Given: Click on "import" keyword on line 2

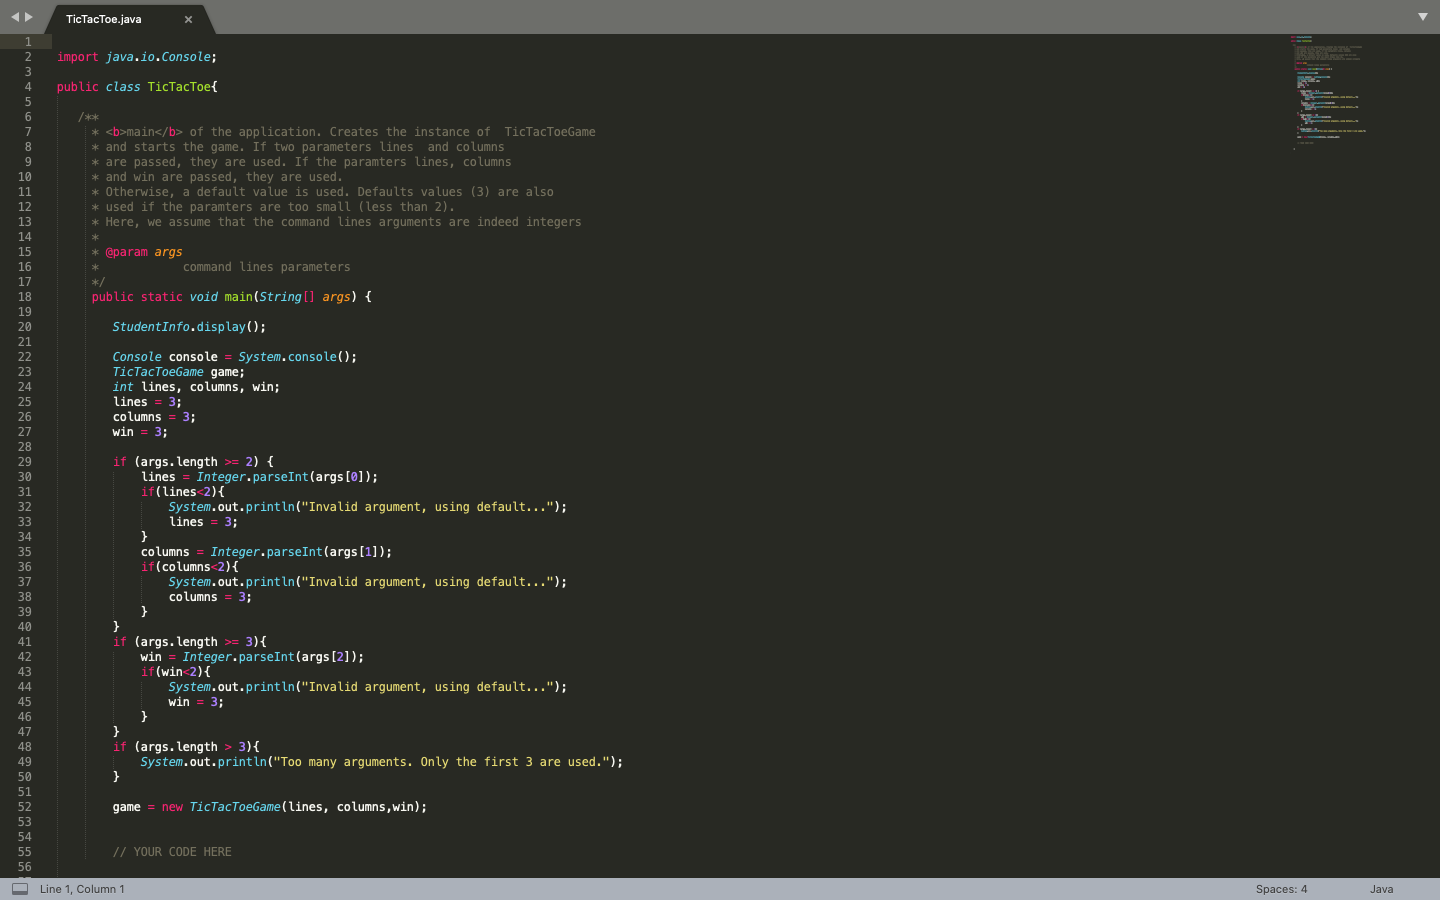Looking at the screenshot, I should pyautogui.click(x=77, y=57).
